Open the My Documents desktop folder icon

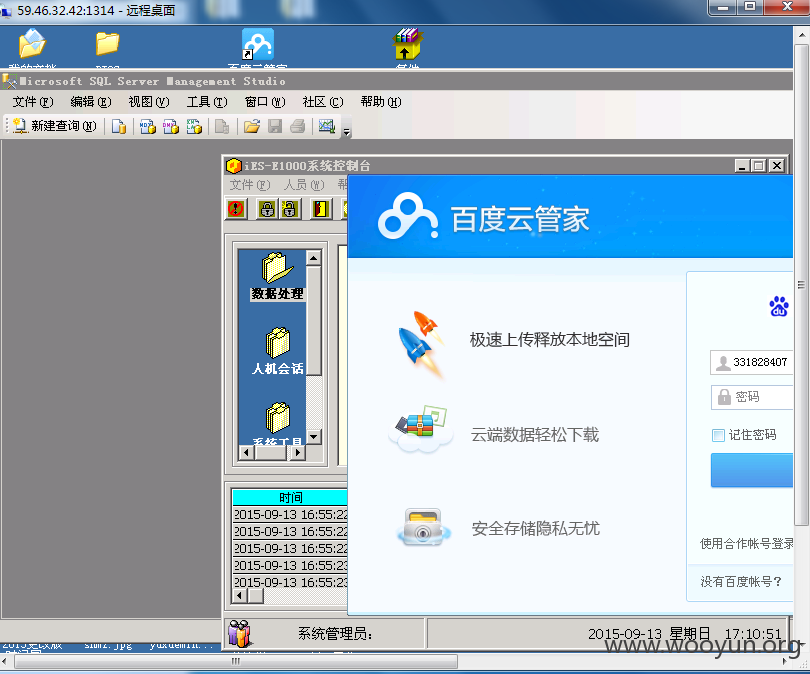coord(32,47)
